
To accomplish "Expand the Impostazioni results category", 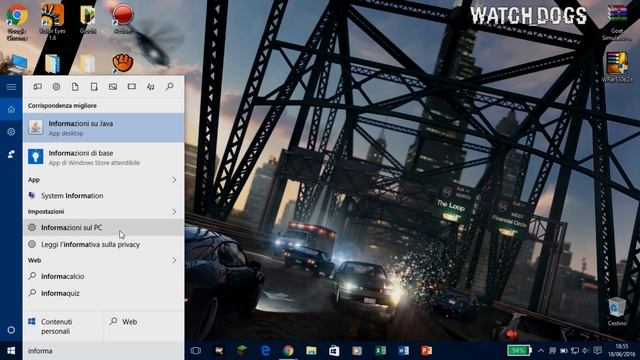I will pos(174,211).
